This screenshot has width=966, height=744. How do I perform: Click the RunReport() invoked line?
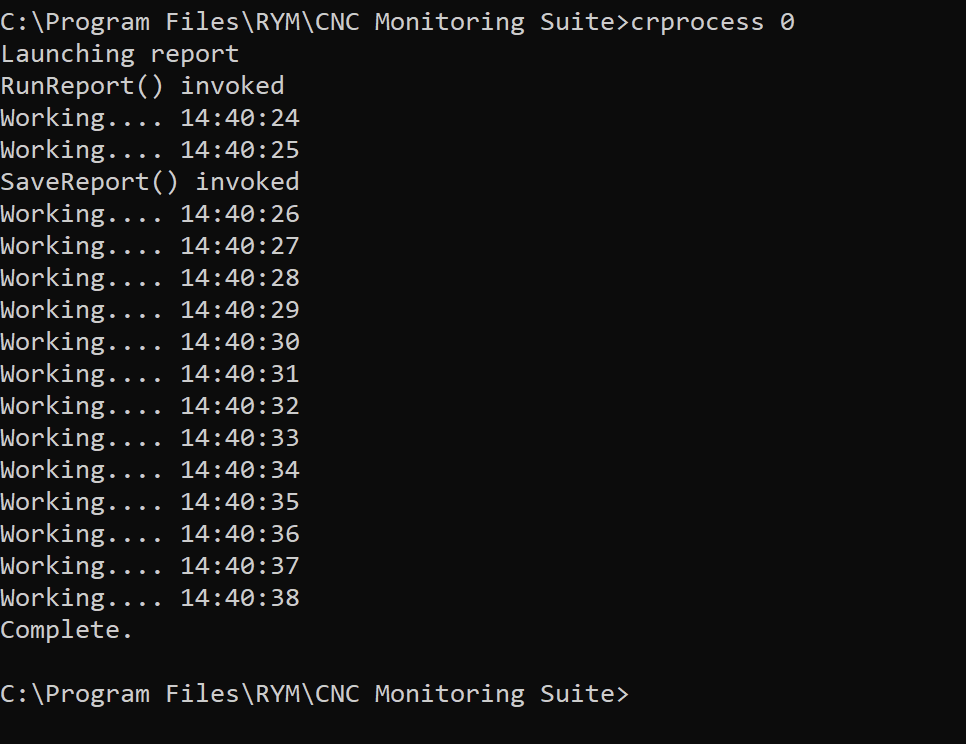point(142,86)
